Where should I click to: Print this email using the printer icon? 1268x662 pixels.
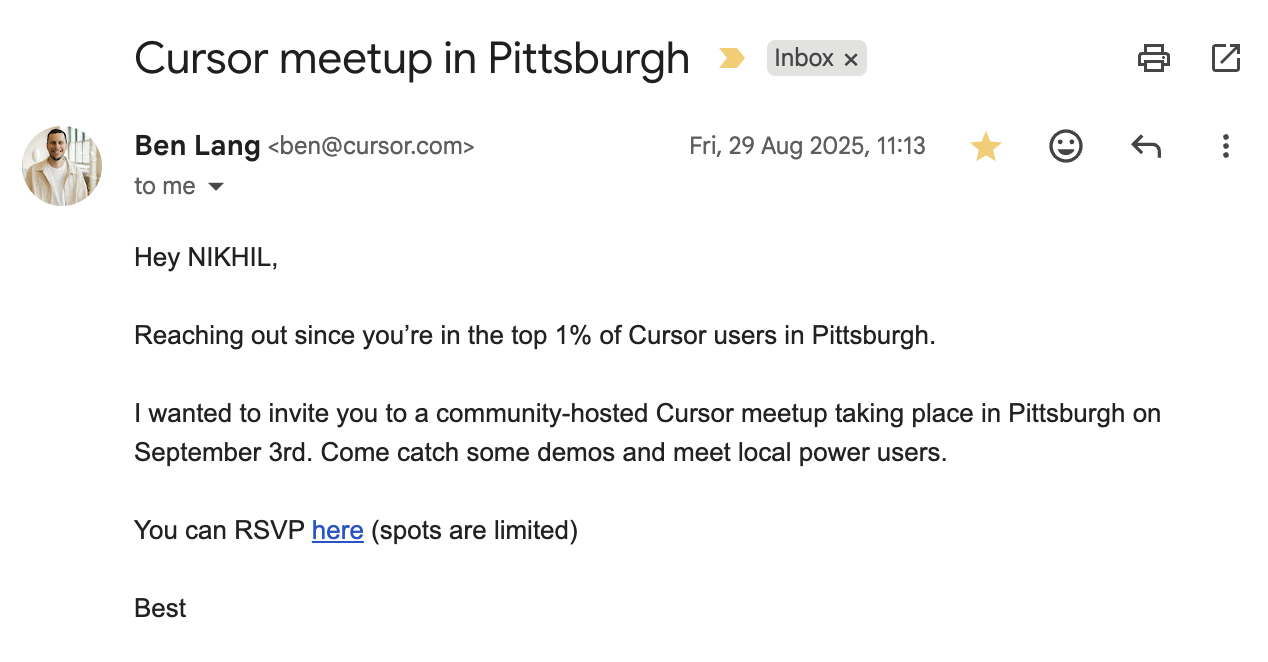[x=1153, y=58]
